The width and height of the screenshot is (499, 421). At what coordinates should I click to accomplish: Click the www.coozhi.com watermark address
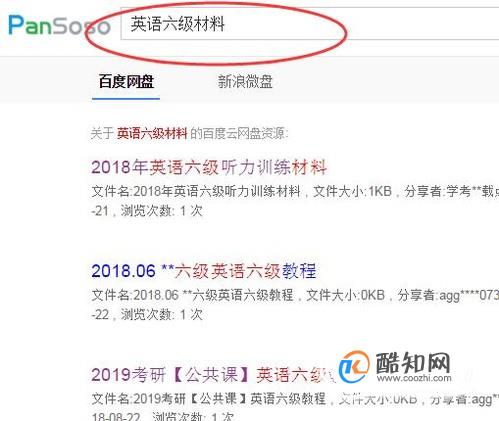(414, 378)
